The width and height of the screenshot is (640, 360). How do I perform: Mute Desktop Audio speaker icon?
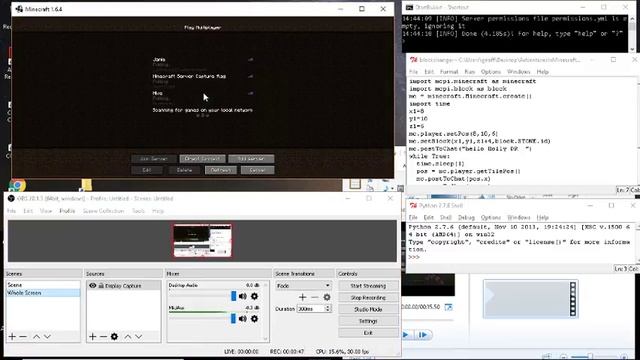click(243, 296)
